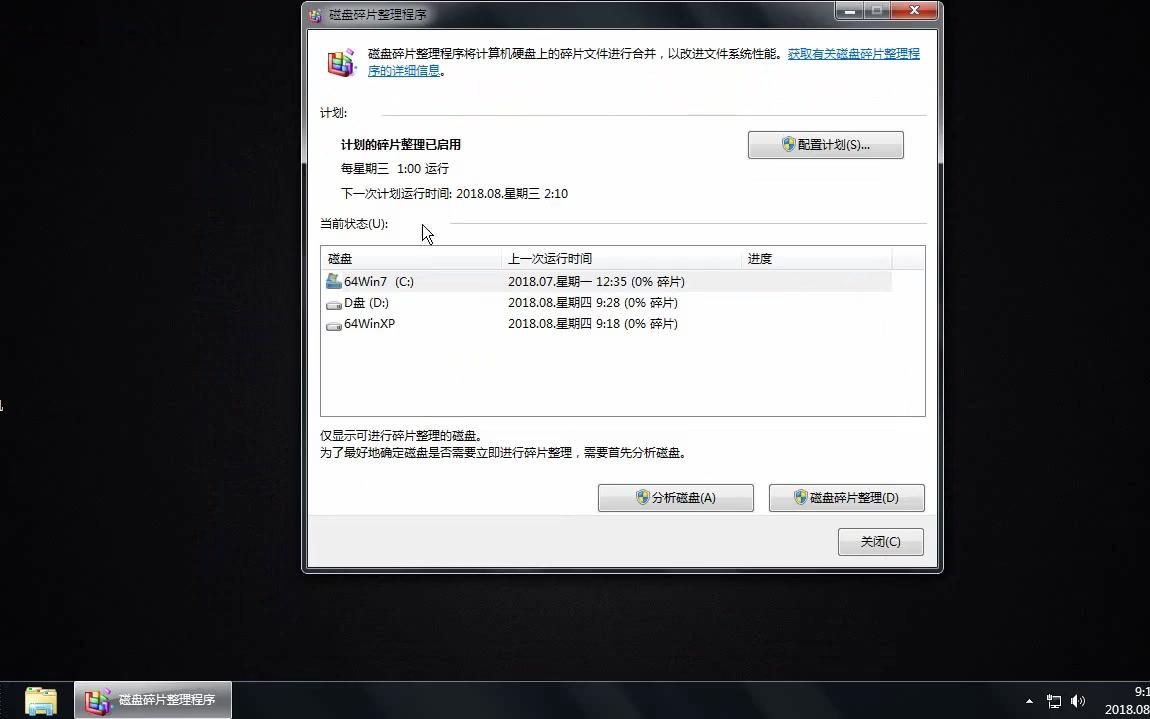Click the large defragmenter icon above the schedule section

tap(340, 61)
